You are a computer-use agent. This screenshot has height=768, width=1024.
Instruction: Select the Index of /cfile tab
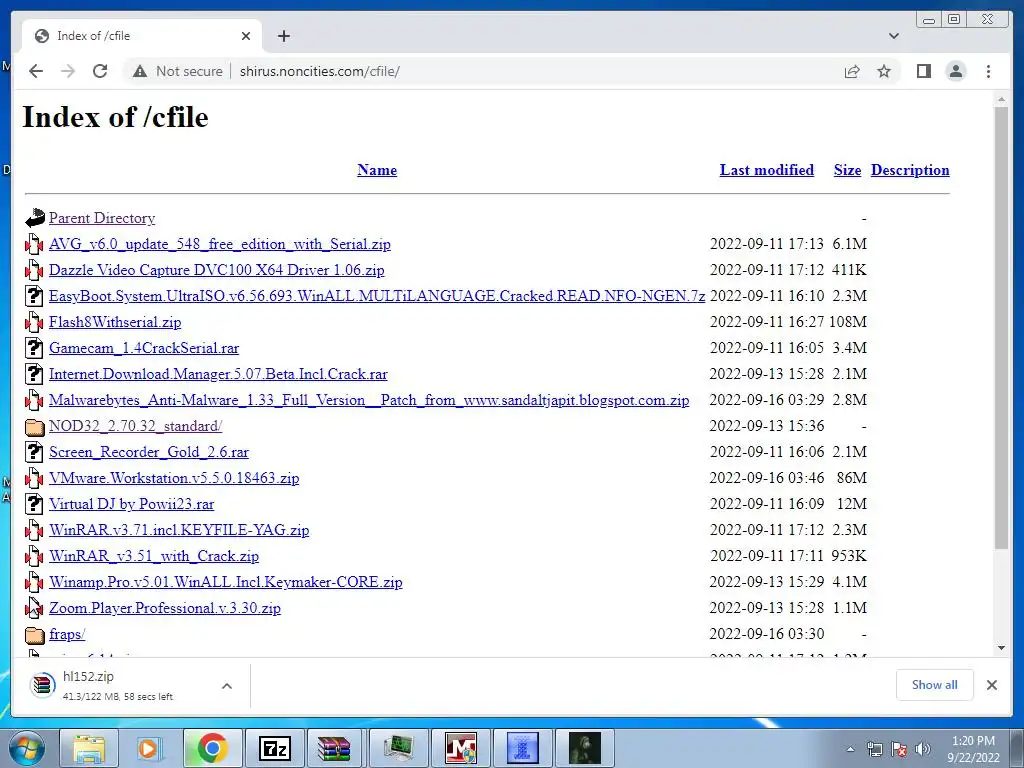[x=142, y=36]
